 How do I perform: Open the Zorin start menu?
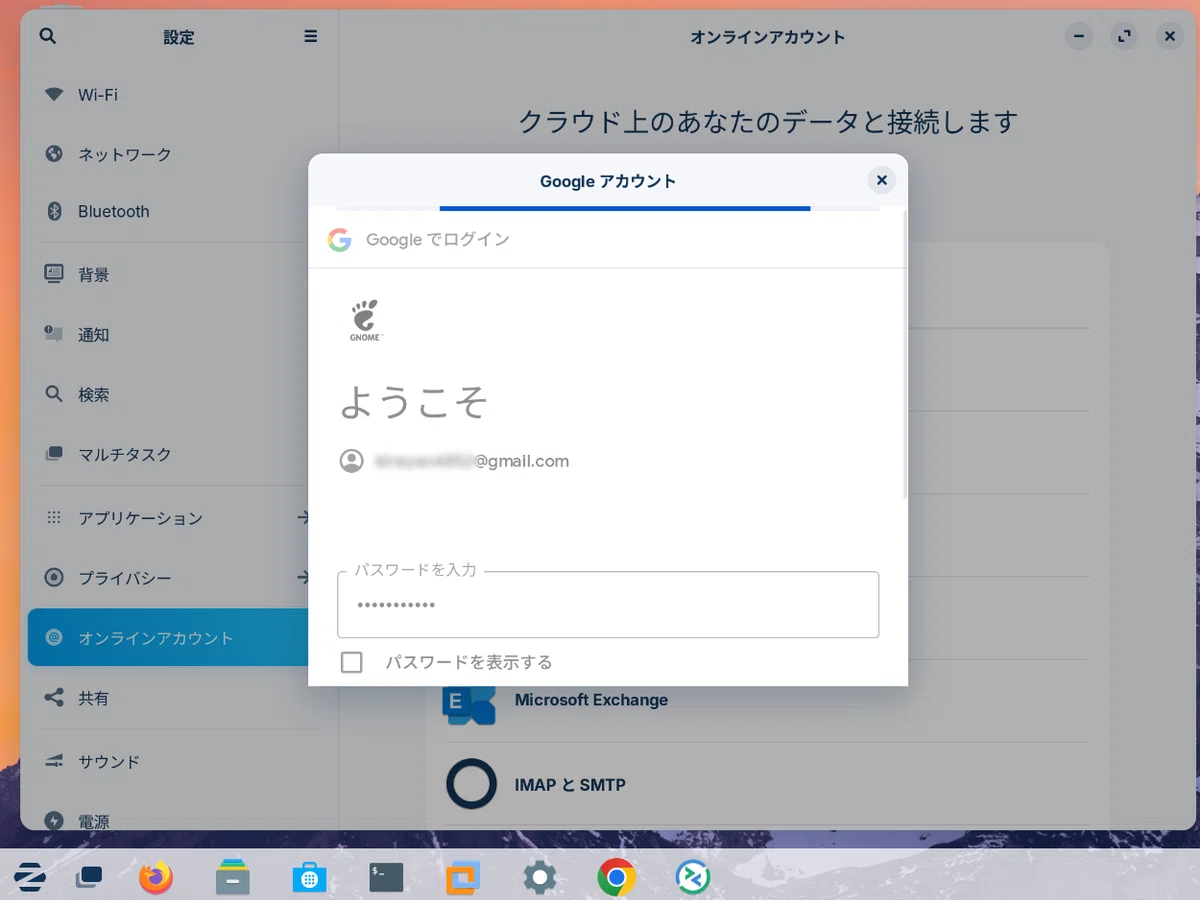click(x=30, y=878)
